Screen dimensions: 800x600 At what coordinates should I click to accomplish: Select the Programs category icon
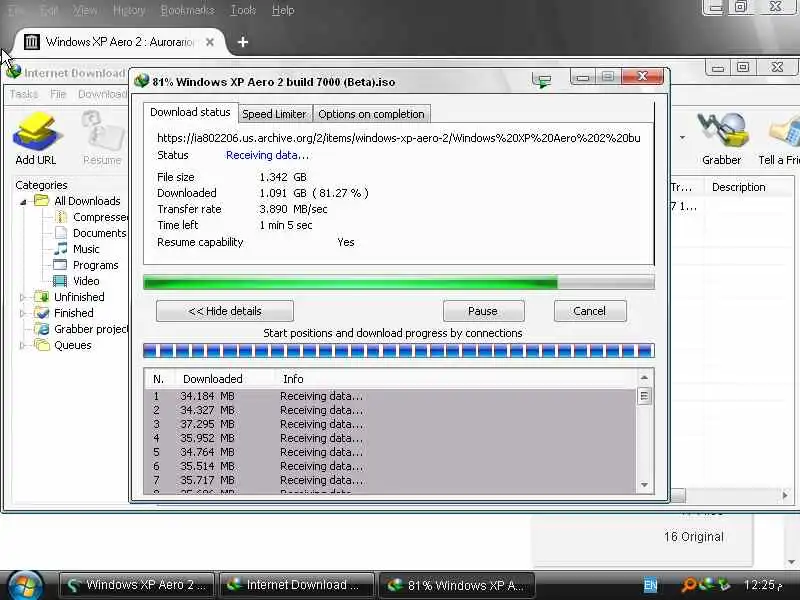point(60,265)
